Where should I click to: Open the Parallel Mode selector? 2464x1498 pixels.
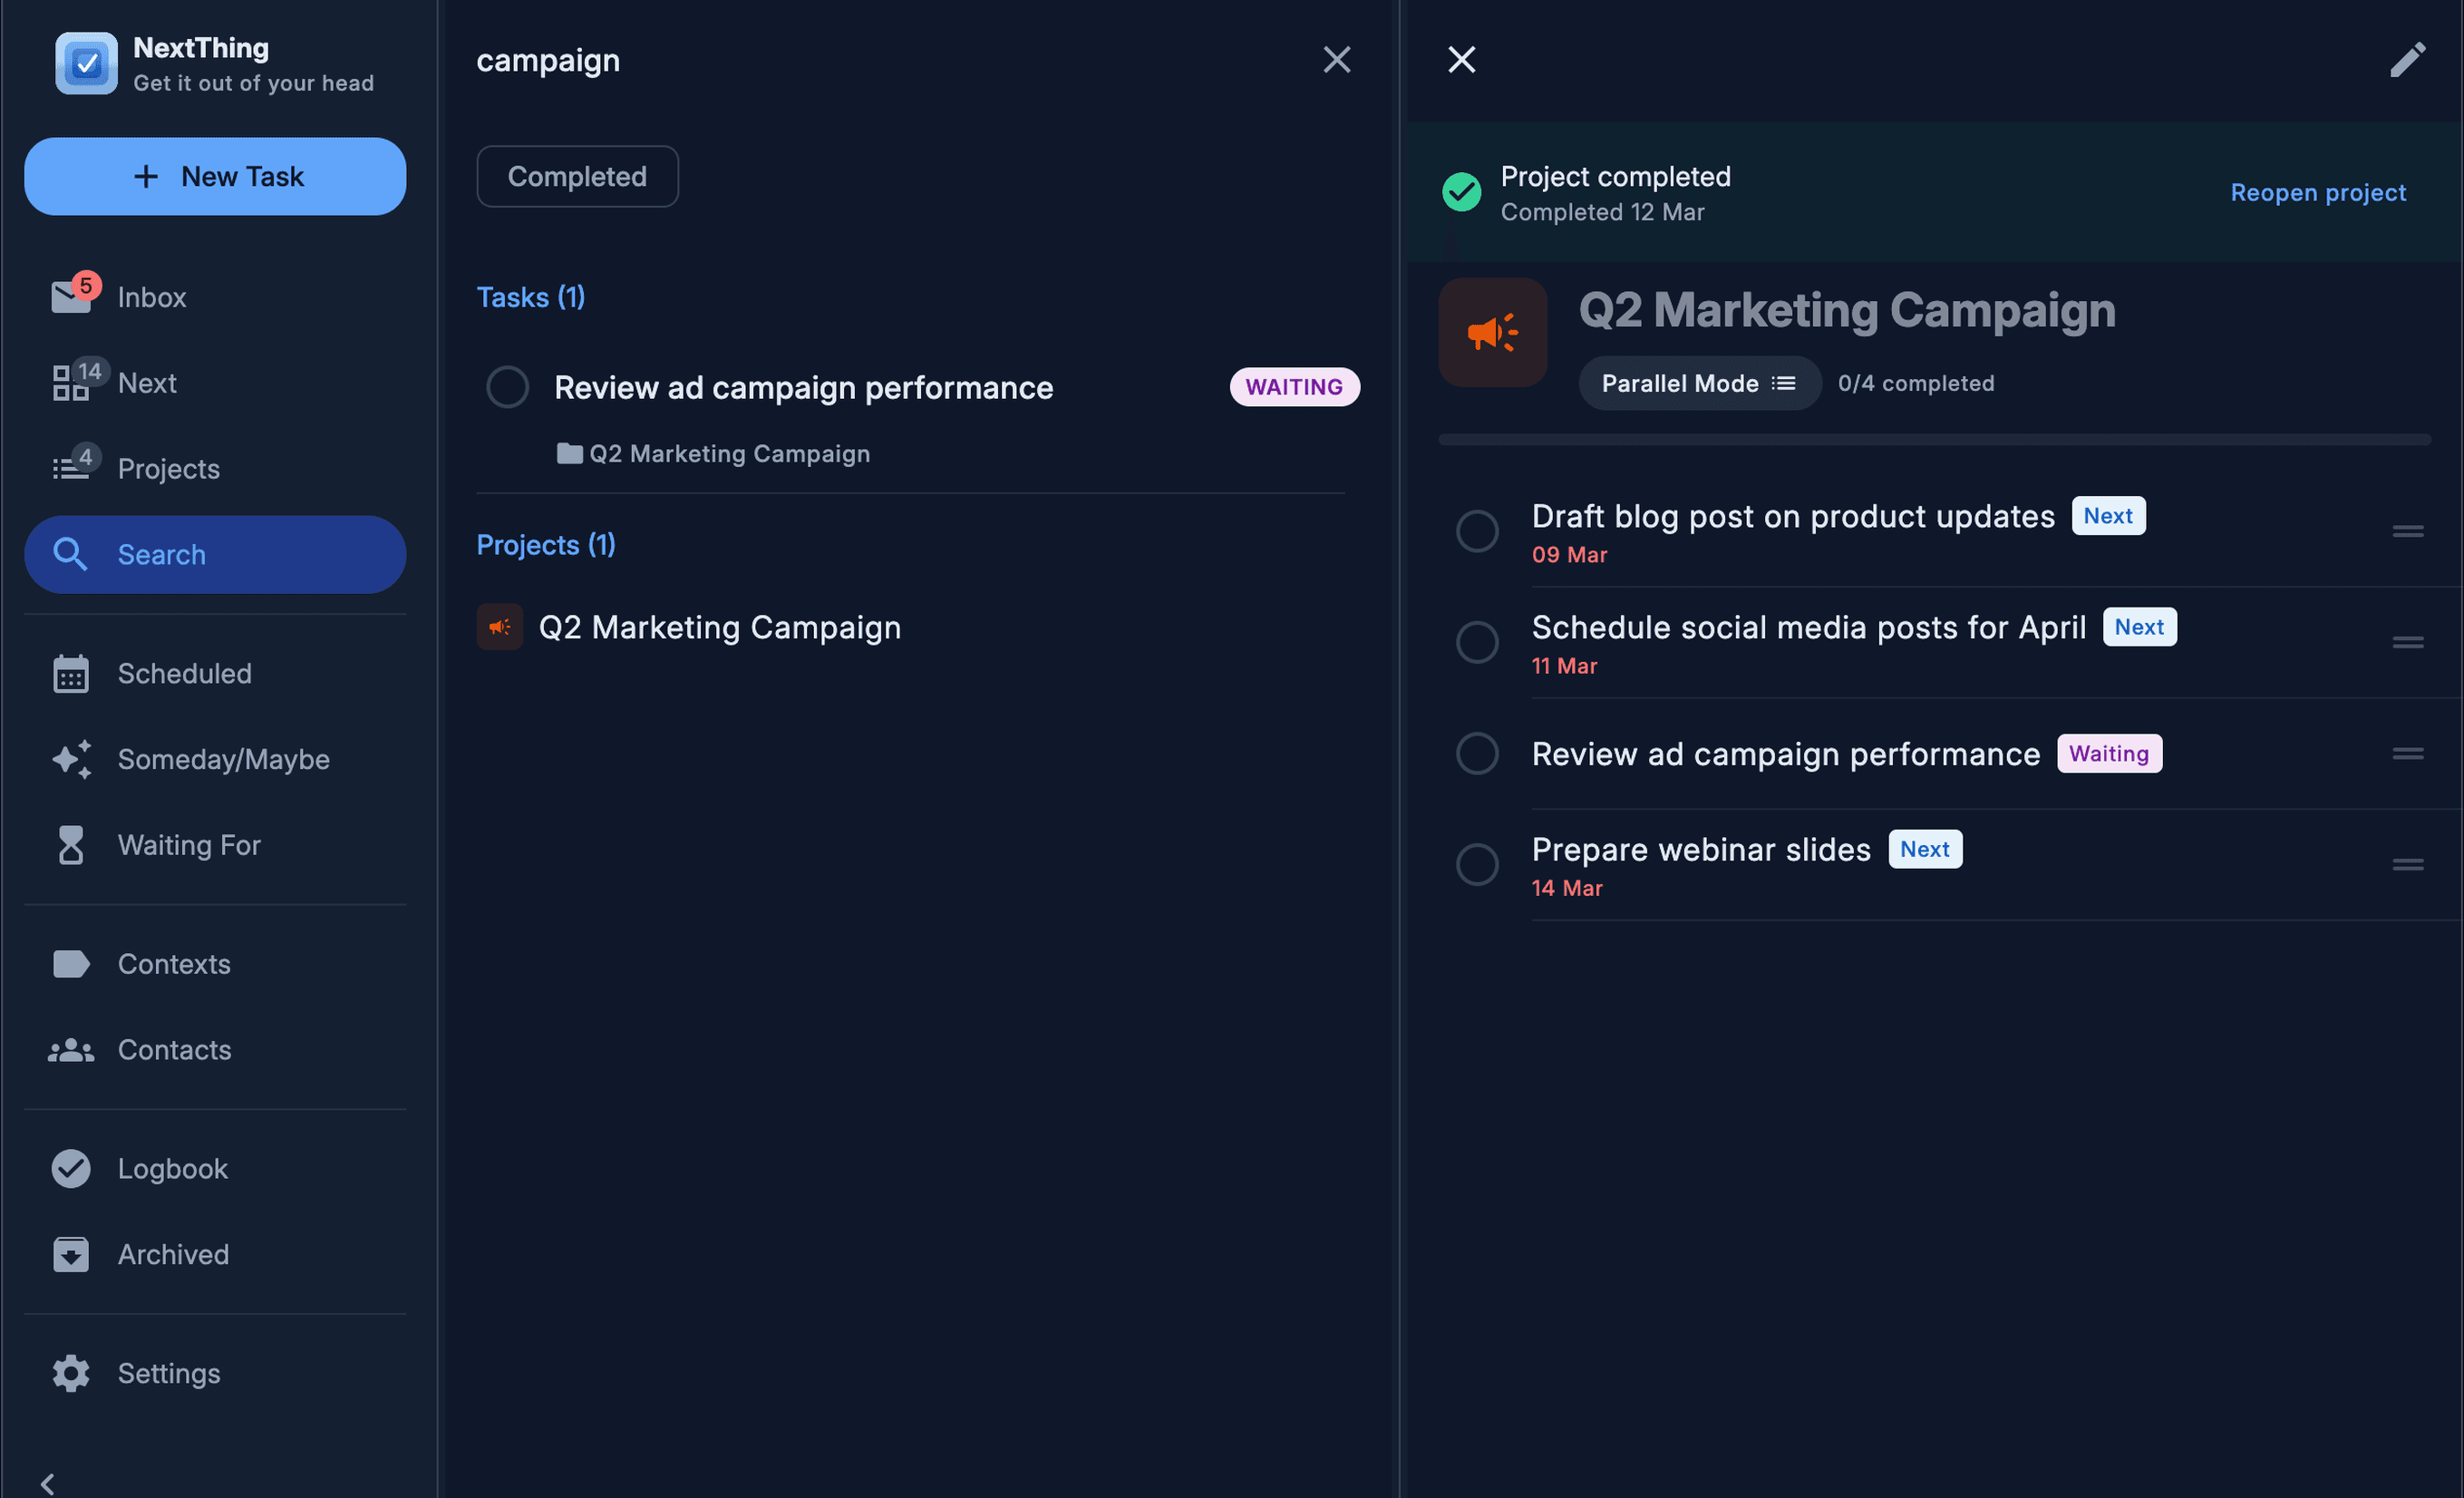(1698, 383)
